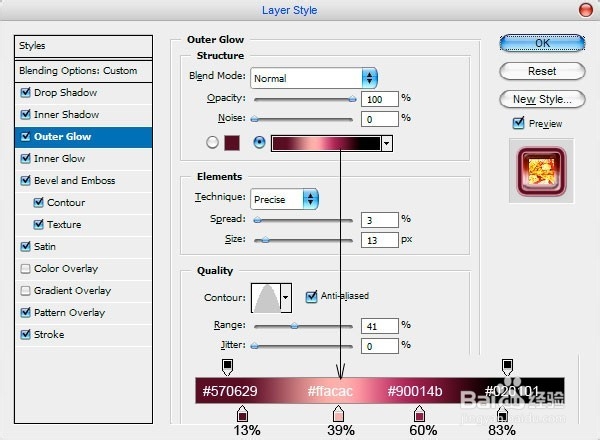
Task: Click the Jitter value field
Action: coord(380,346)
